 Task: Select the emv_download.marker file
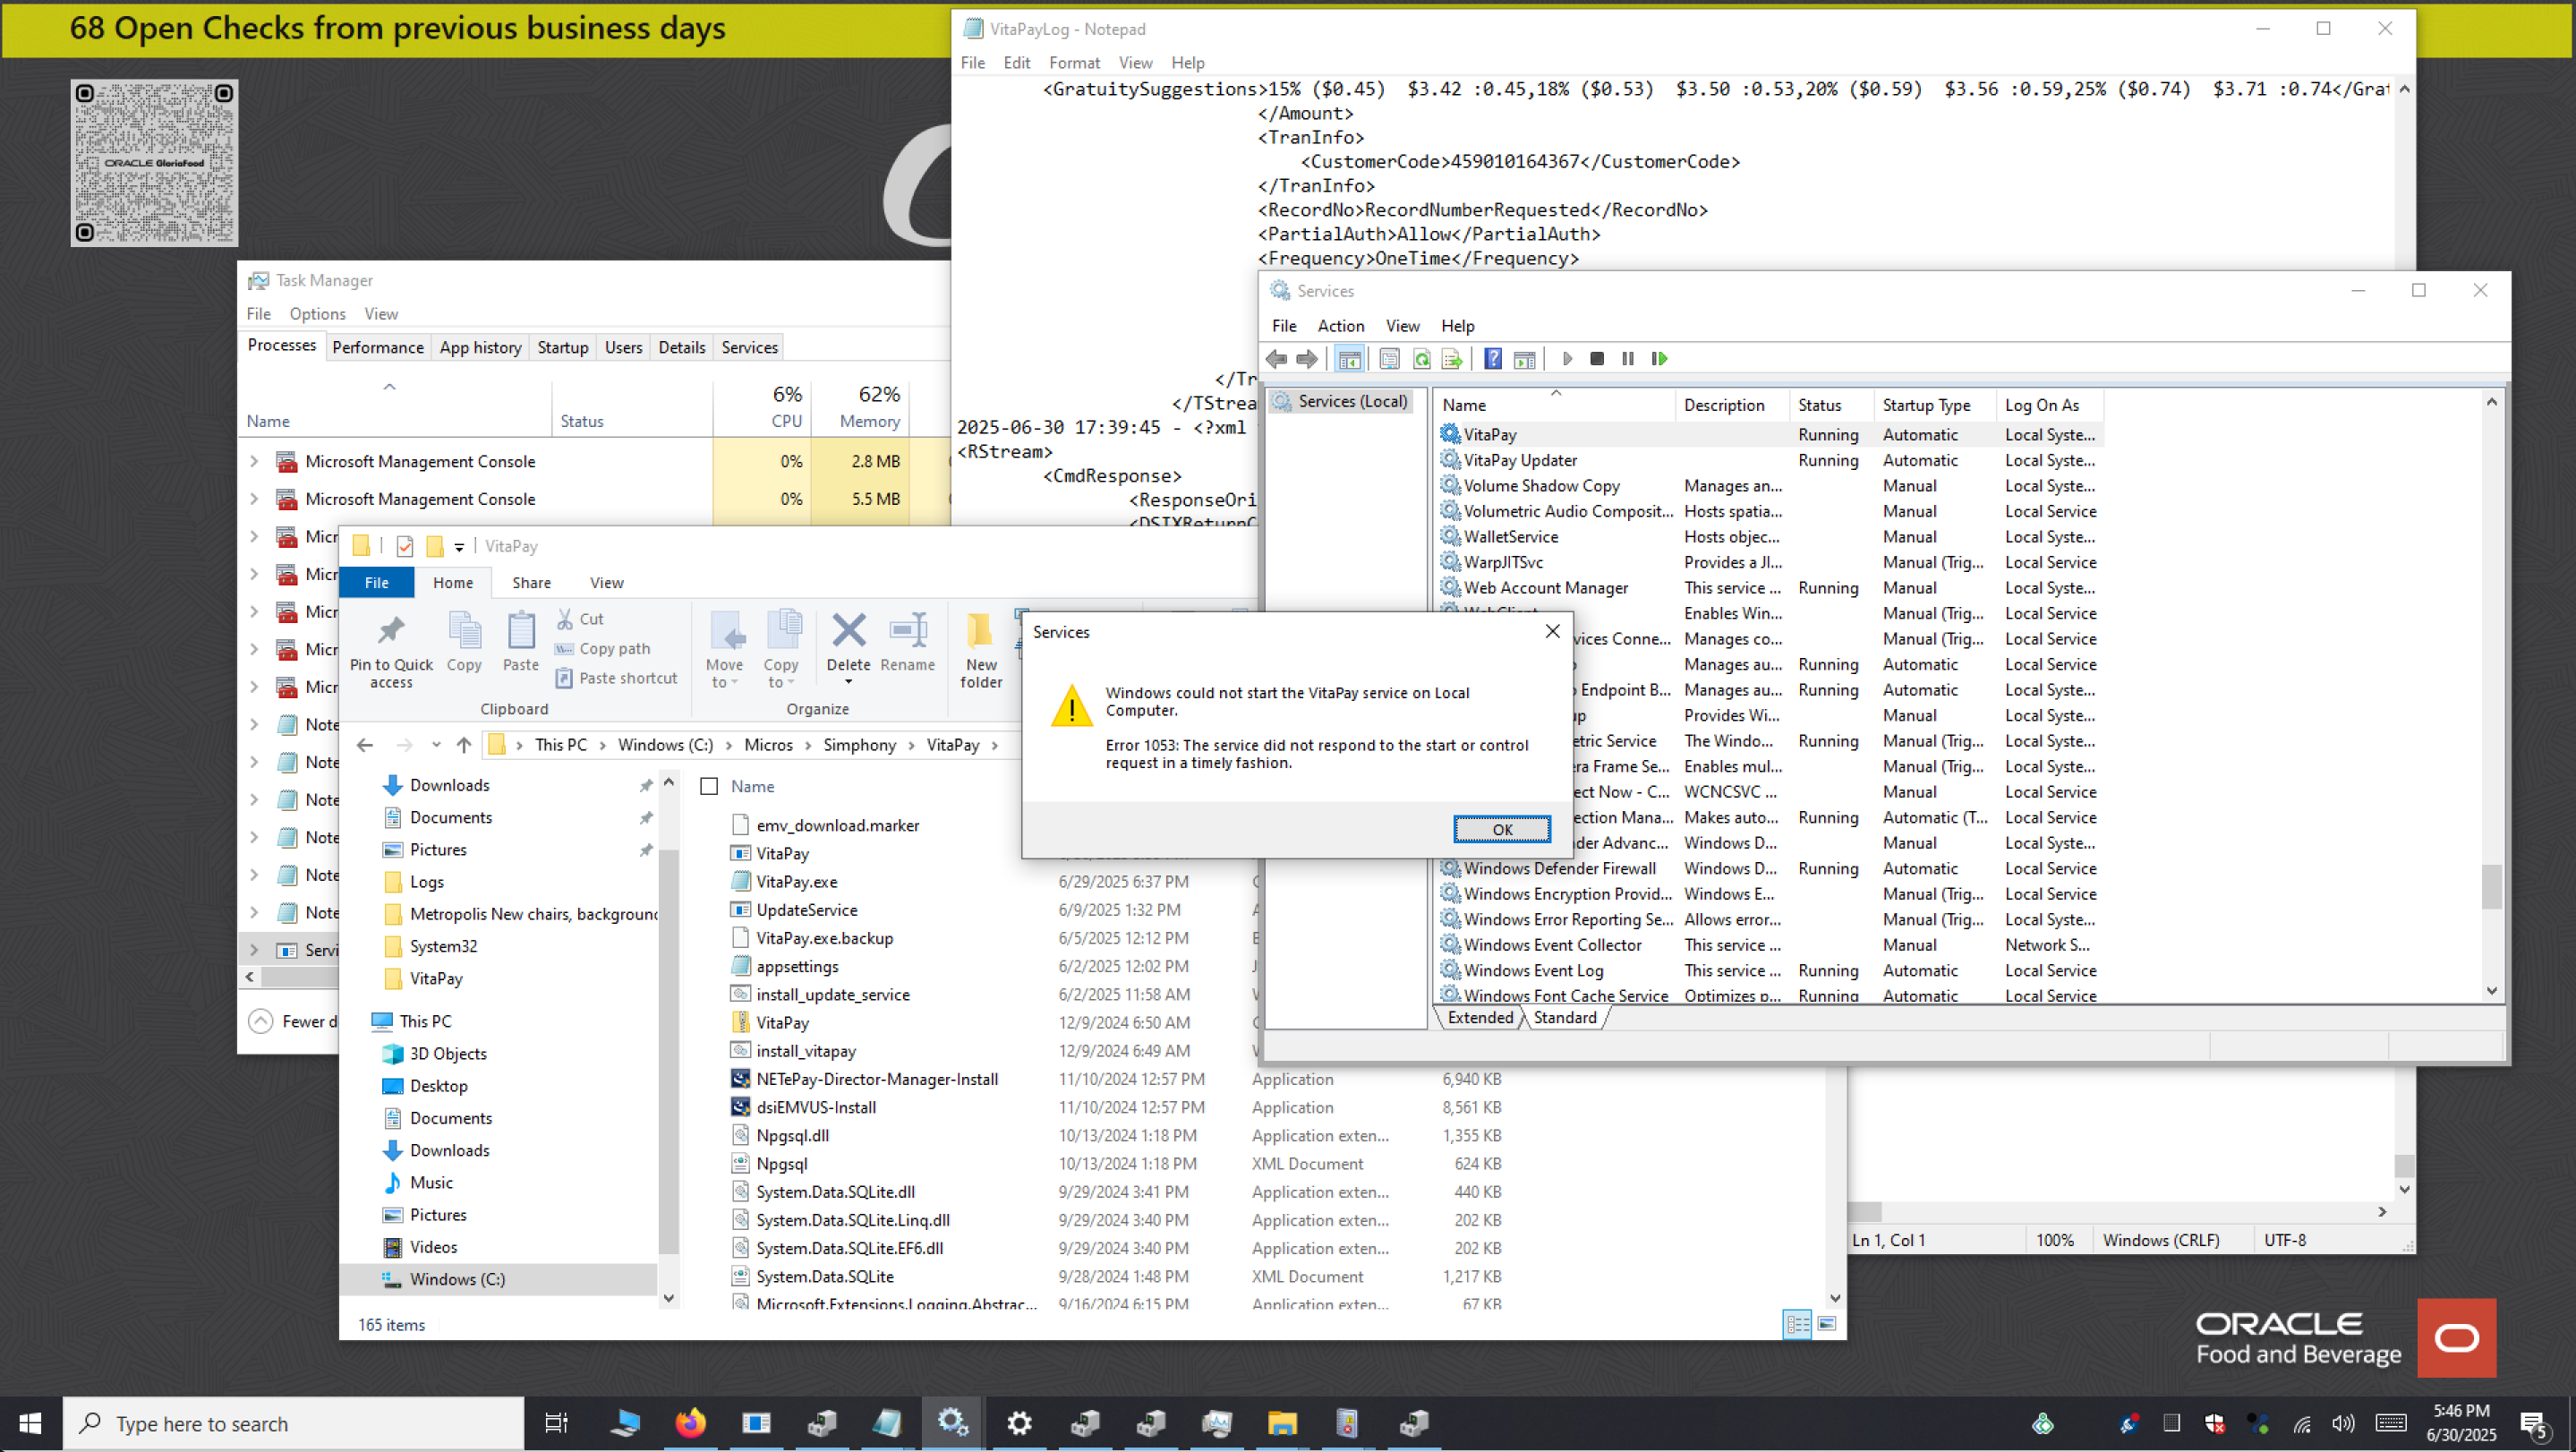(837, 825)
